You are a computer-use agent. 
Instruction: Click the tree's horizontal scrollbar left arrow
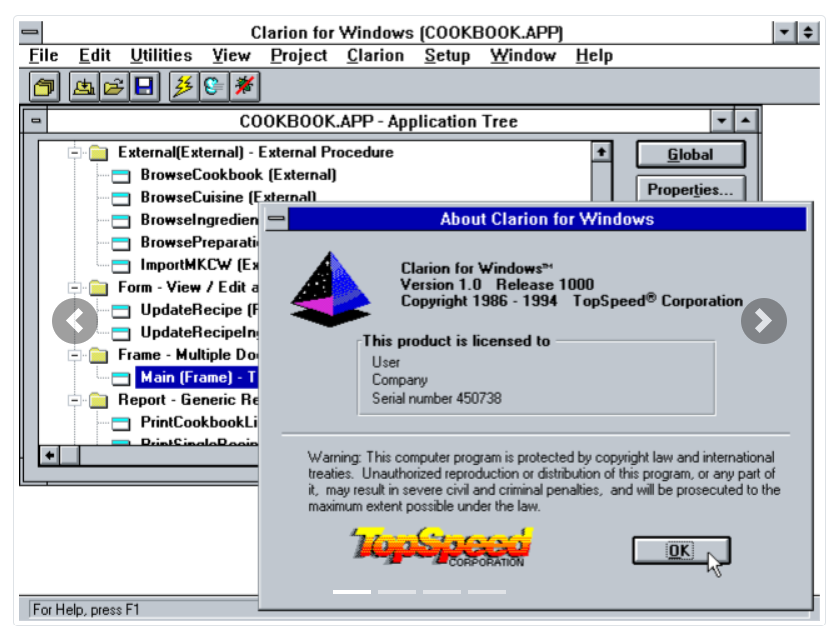50,455
